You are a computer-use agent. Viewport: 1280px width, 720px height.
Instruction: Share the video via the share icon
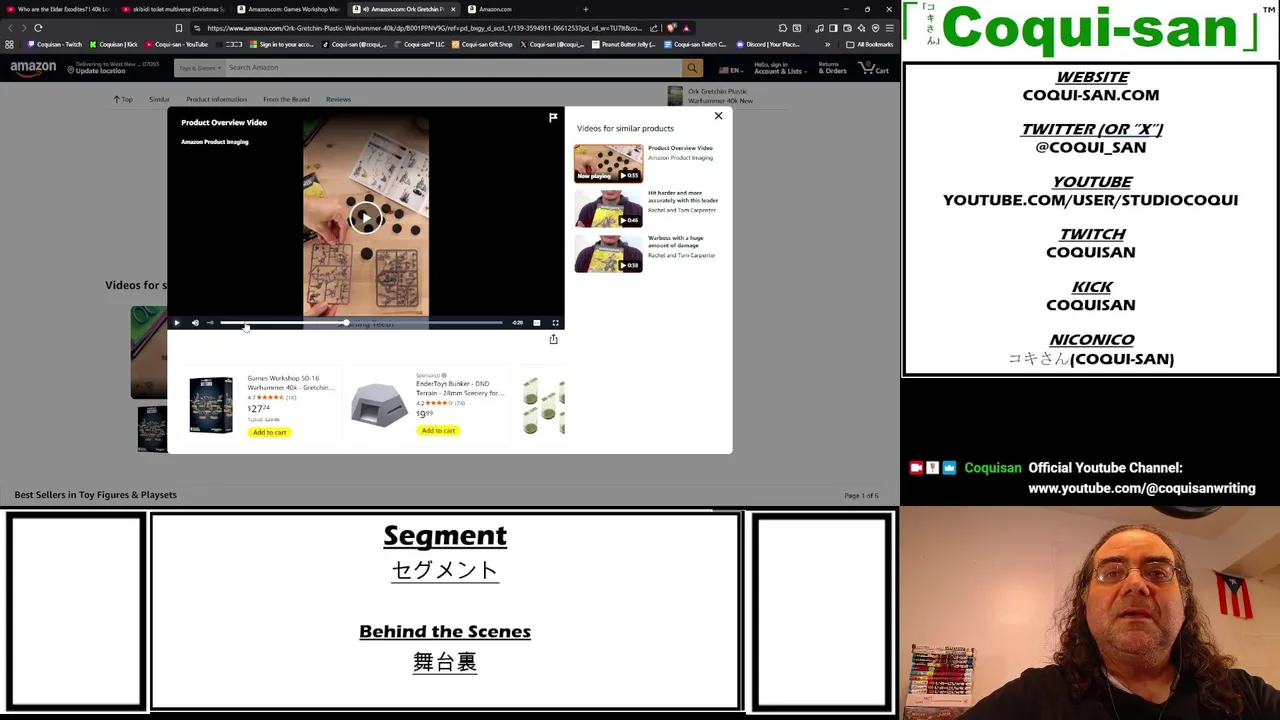[x=553, y=339]
